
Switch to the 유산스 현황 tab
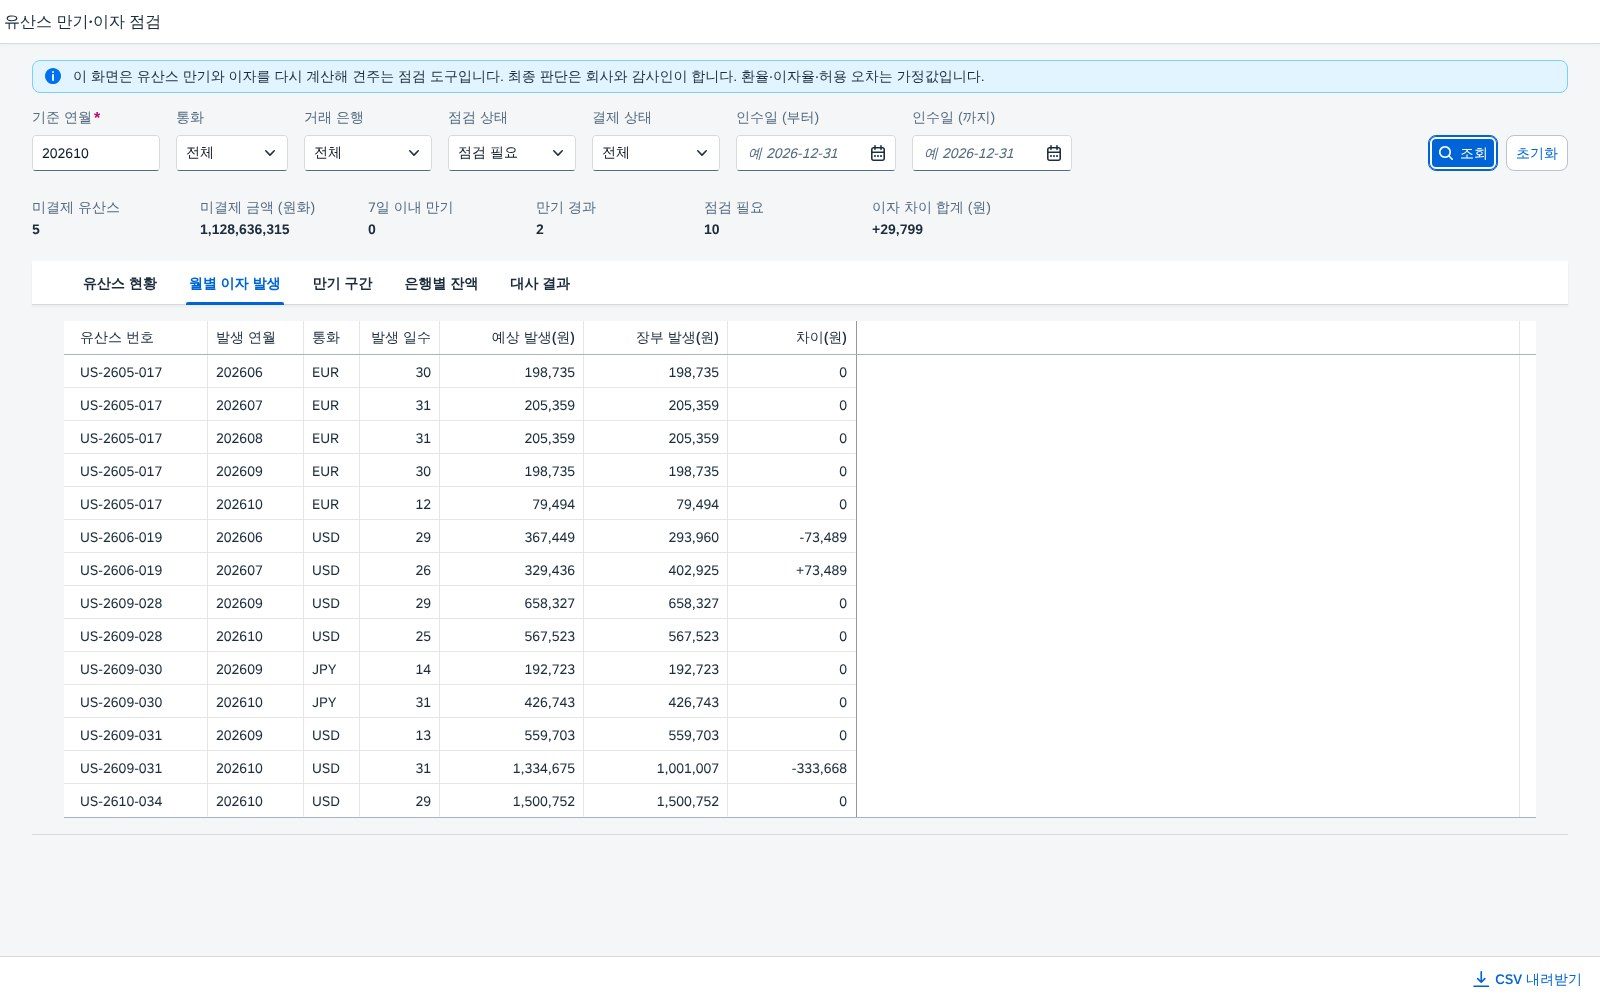point(120,284)
